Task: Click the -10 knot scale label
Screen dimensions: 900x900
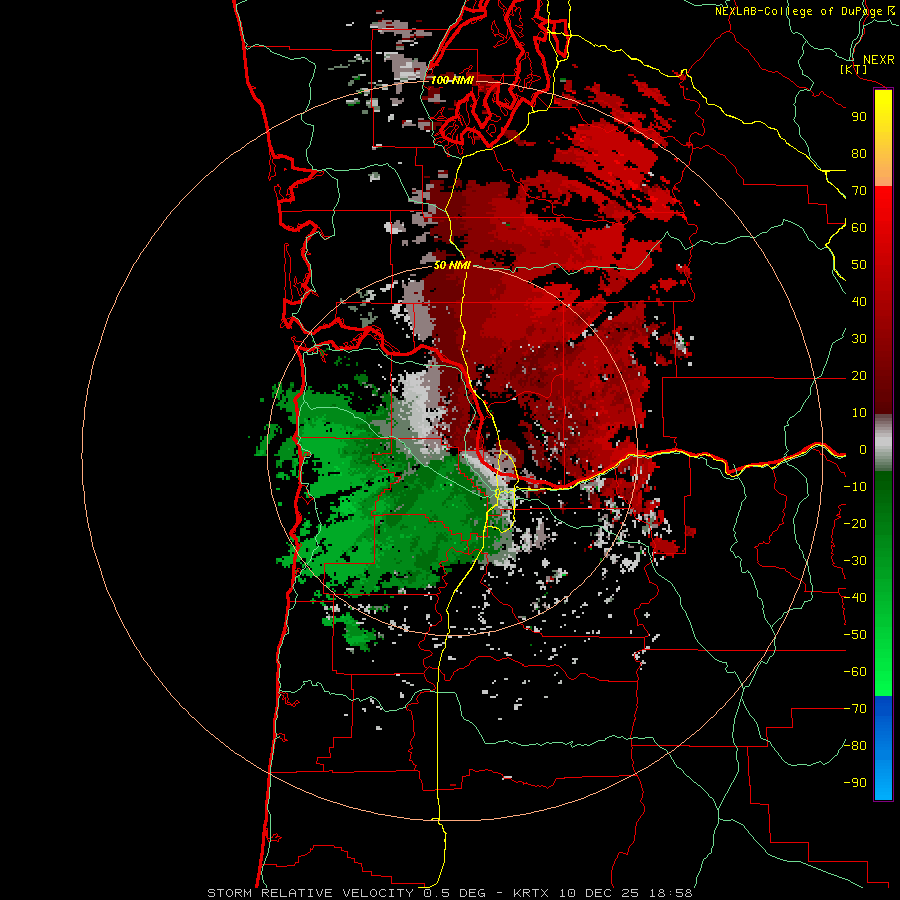Action: pos(855,487)
